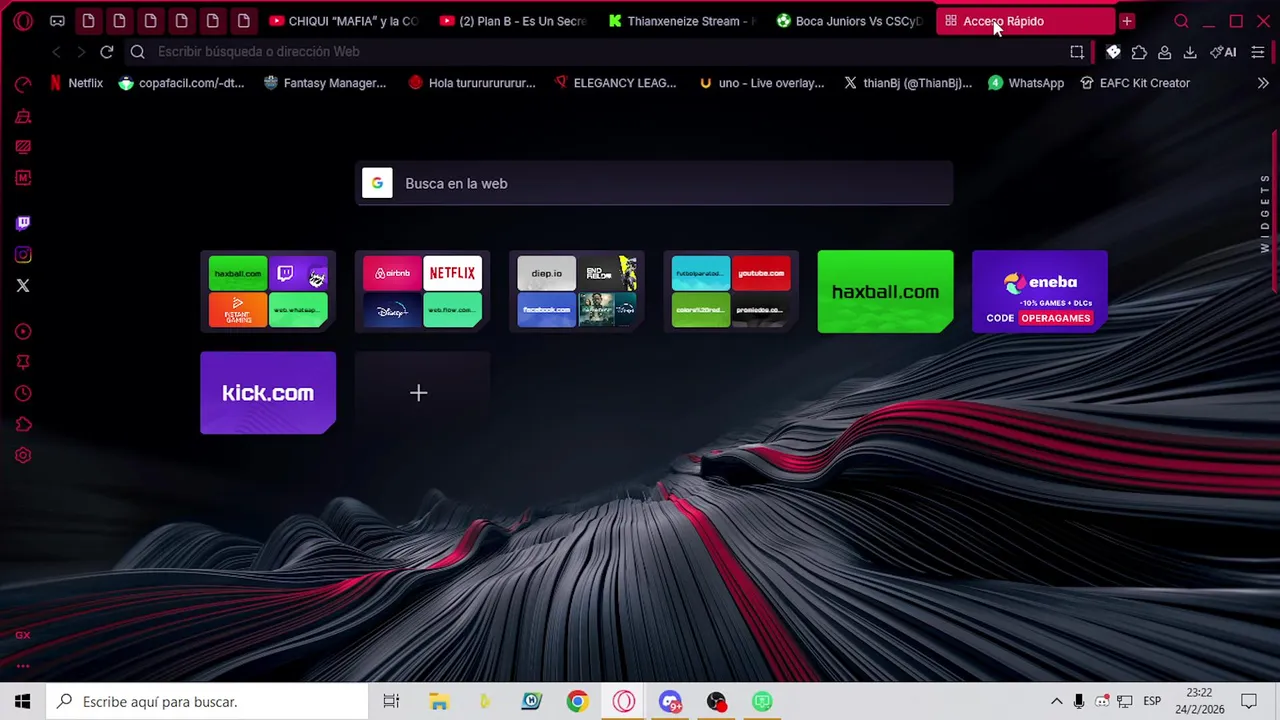Open the uno - Live overlay bookmark
1280x720 pixels.
[x=762, y=83]
